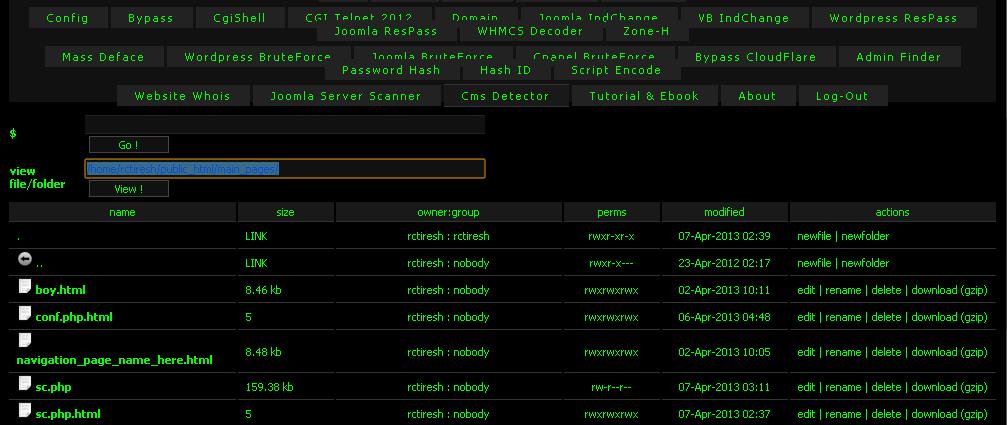Image resolution: width=1007 pixels, height=425 pixels.
Task: Open the Script Encode tool
Action: point(617,70)
